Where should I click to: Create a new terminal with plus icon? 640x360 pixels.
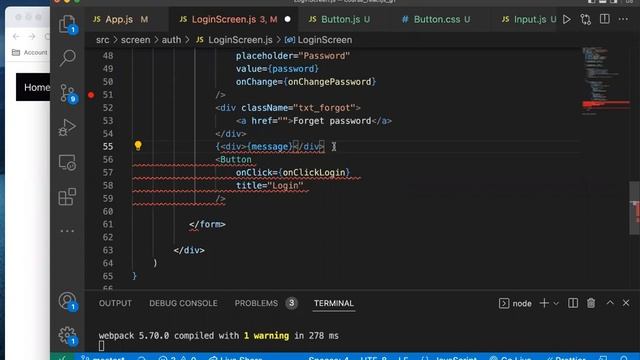coord(544,303)
